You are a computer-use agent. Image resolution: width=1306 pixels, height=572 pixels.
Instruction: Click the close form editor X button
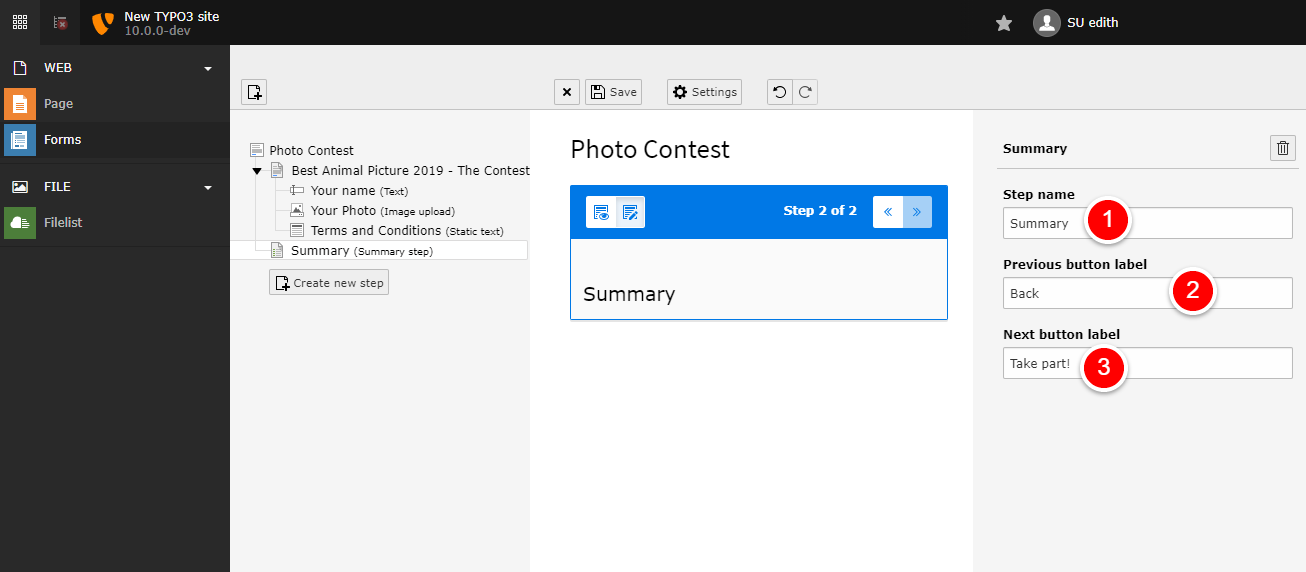(x=567, y=92)
